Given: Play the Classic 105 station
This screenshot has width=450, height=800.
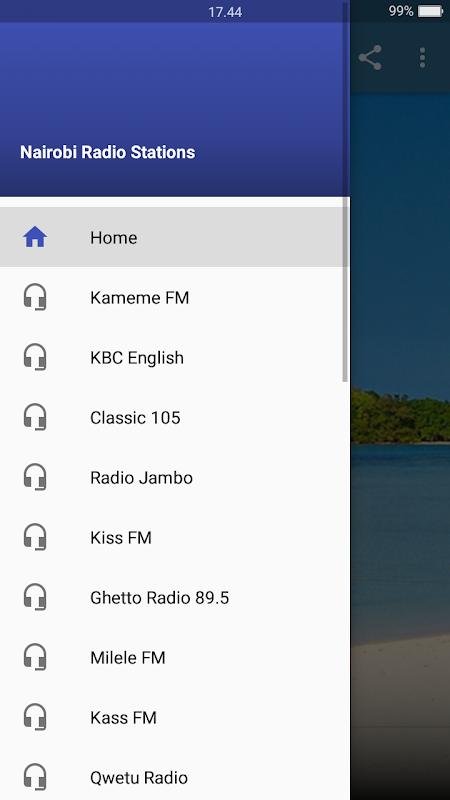Looking at the screenshot, I should pos(175,417).
